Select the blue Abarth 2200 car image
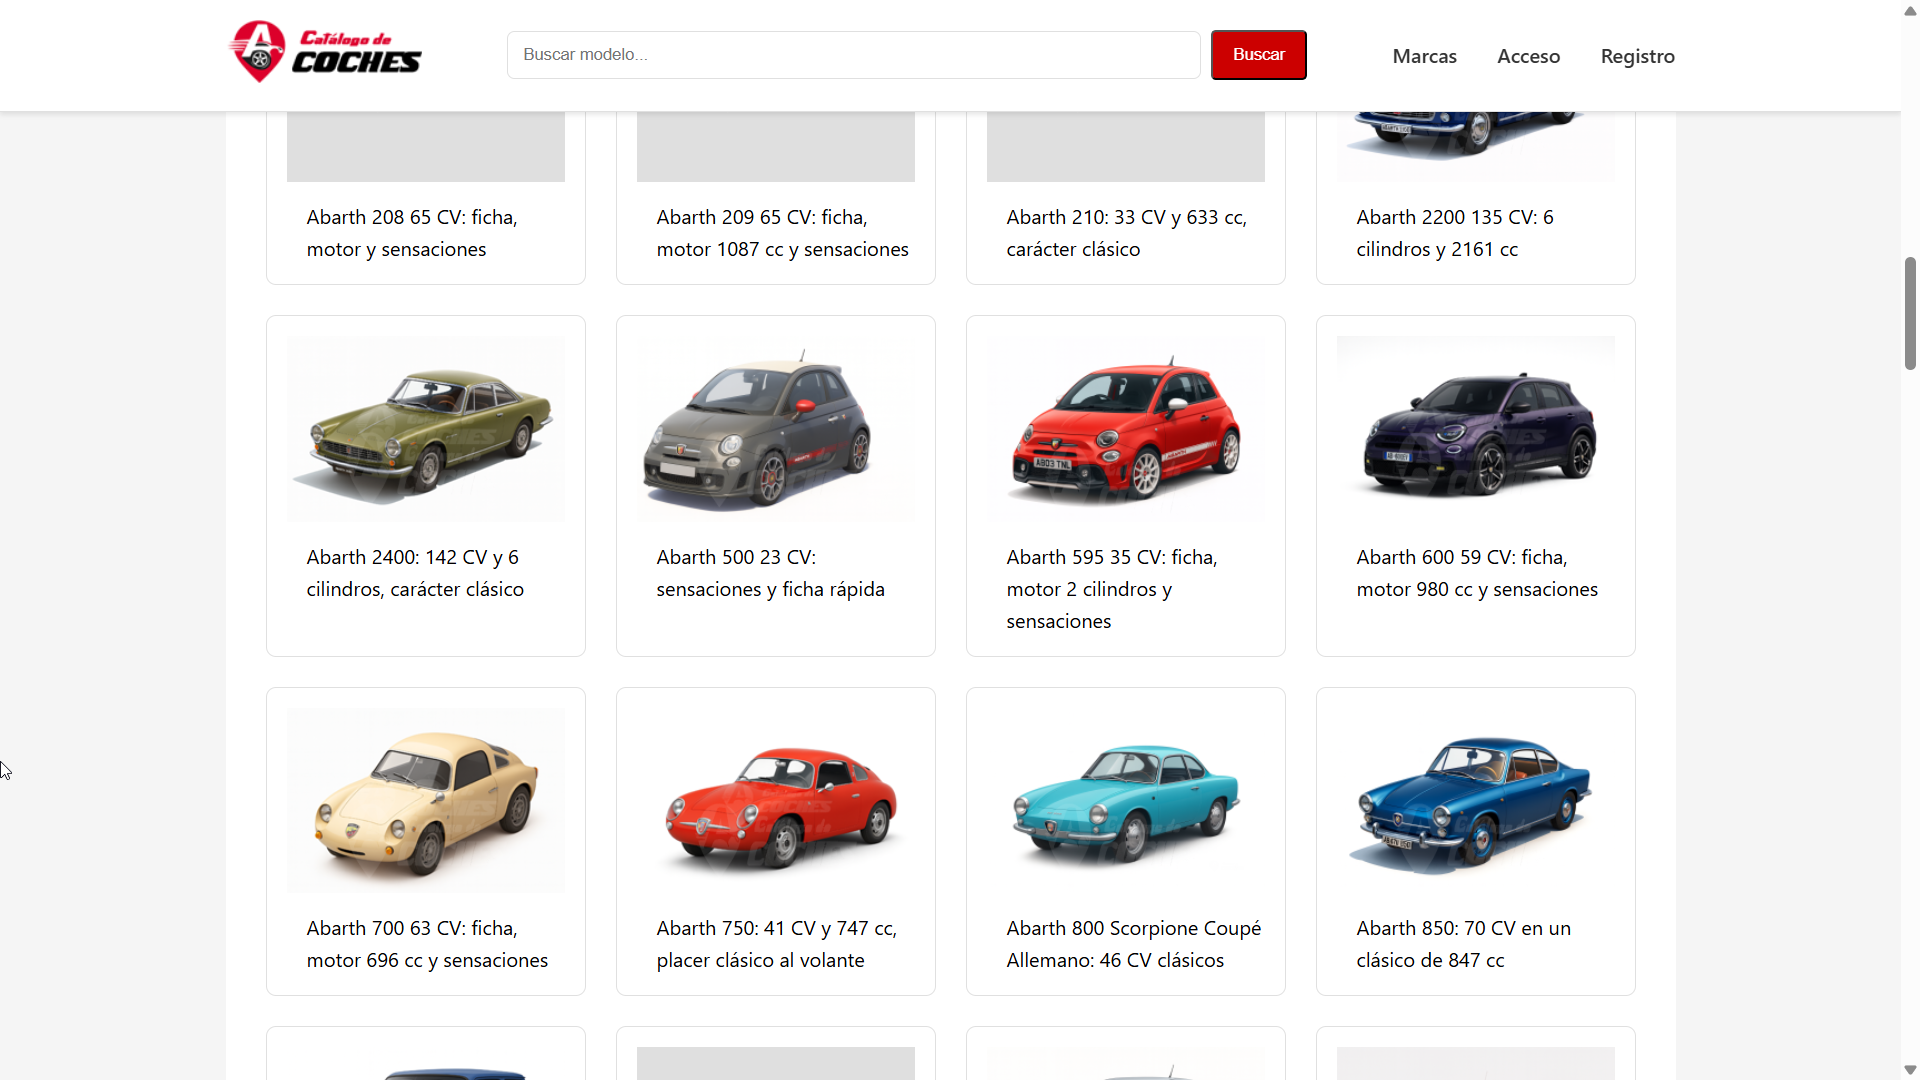This screenshot has width=1920, height=1080. click(1476, 146)
